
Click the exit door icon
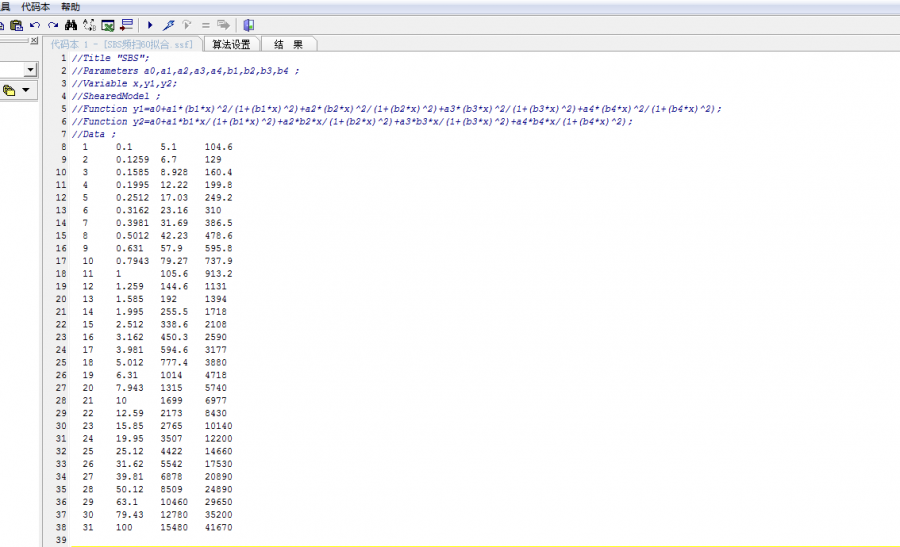click(x=249, y=25)
